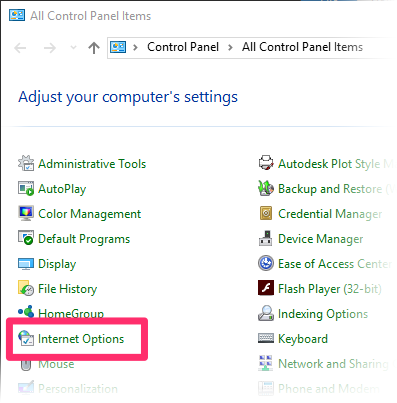Click the Internet Options globe icon

pos(26,338)
